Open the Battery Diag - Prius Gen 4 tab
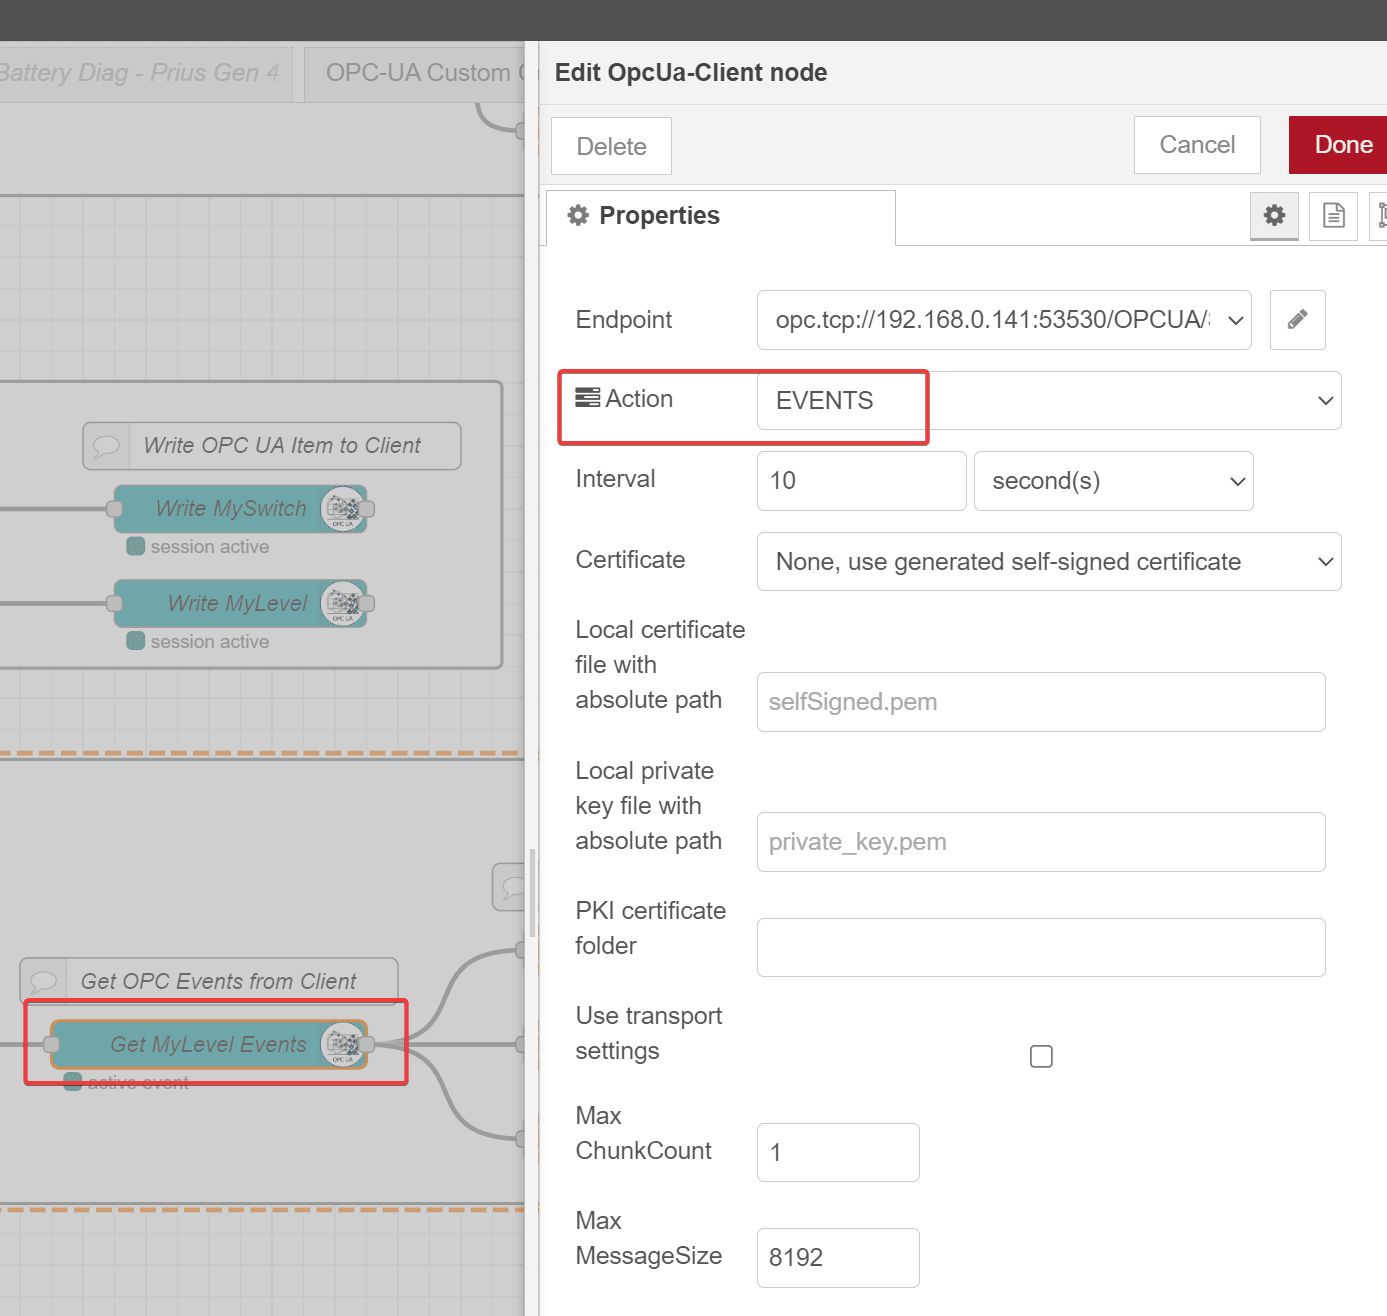 (x=140, y=73)
